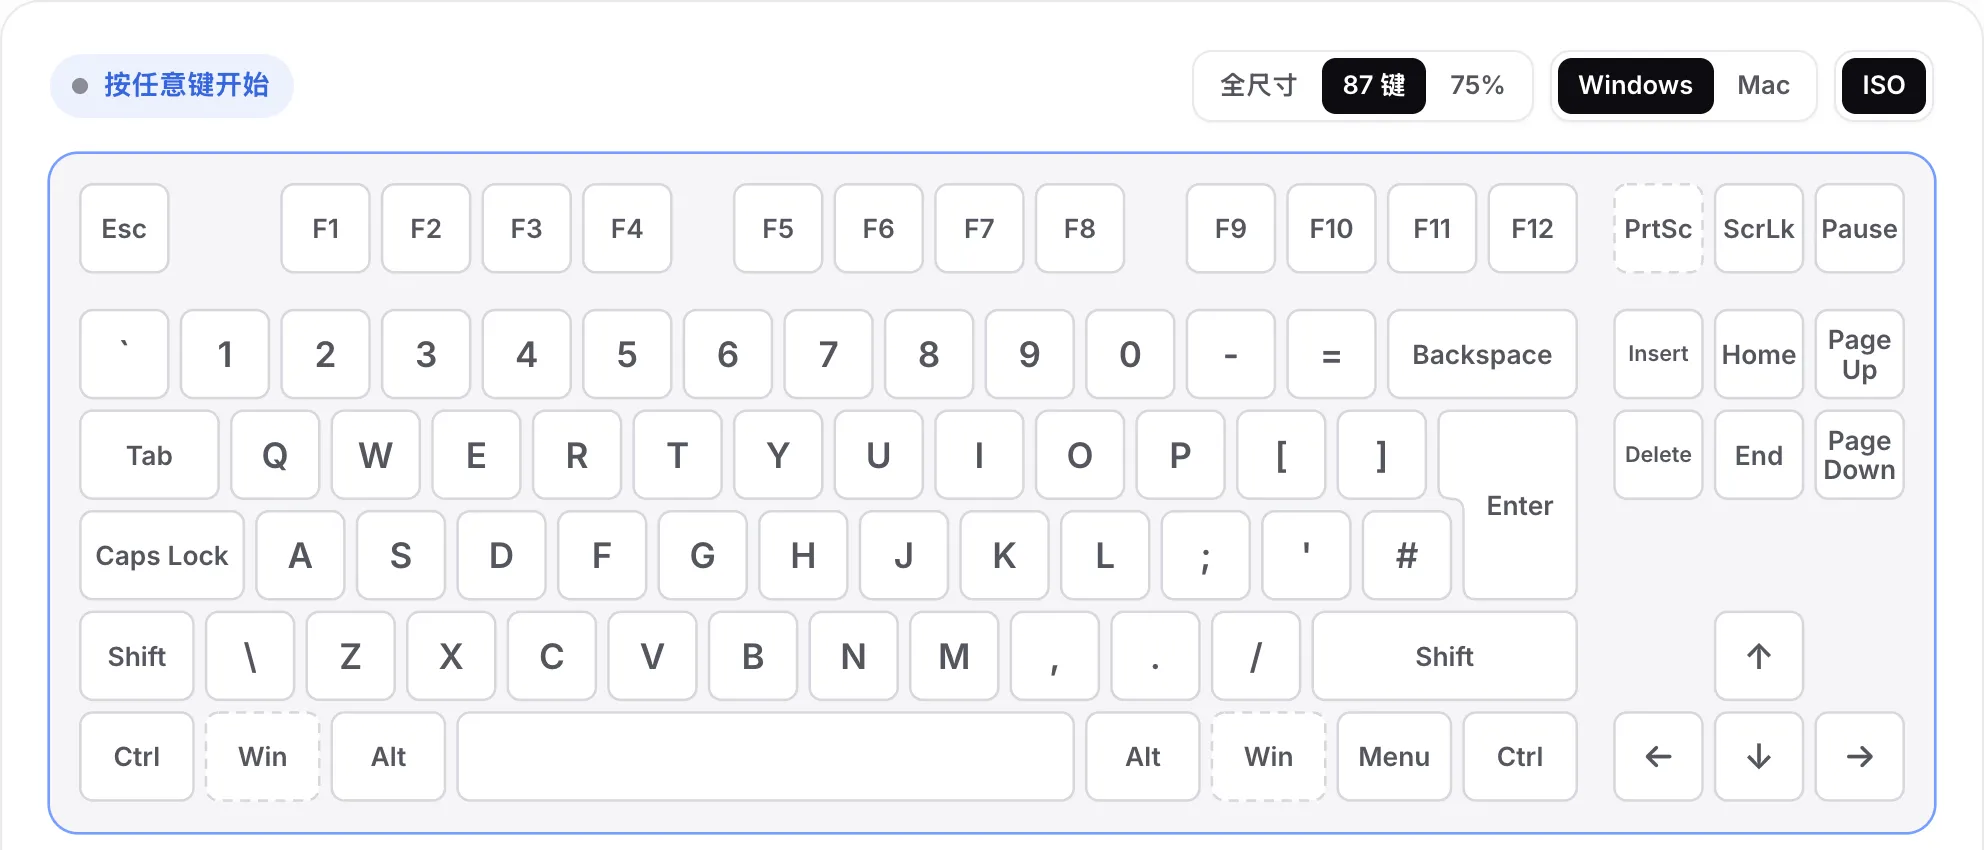The height and width of the screenshot is (850, 1984).
Task: Click the number 7 key
Action: [x=828, y=354]
